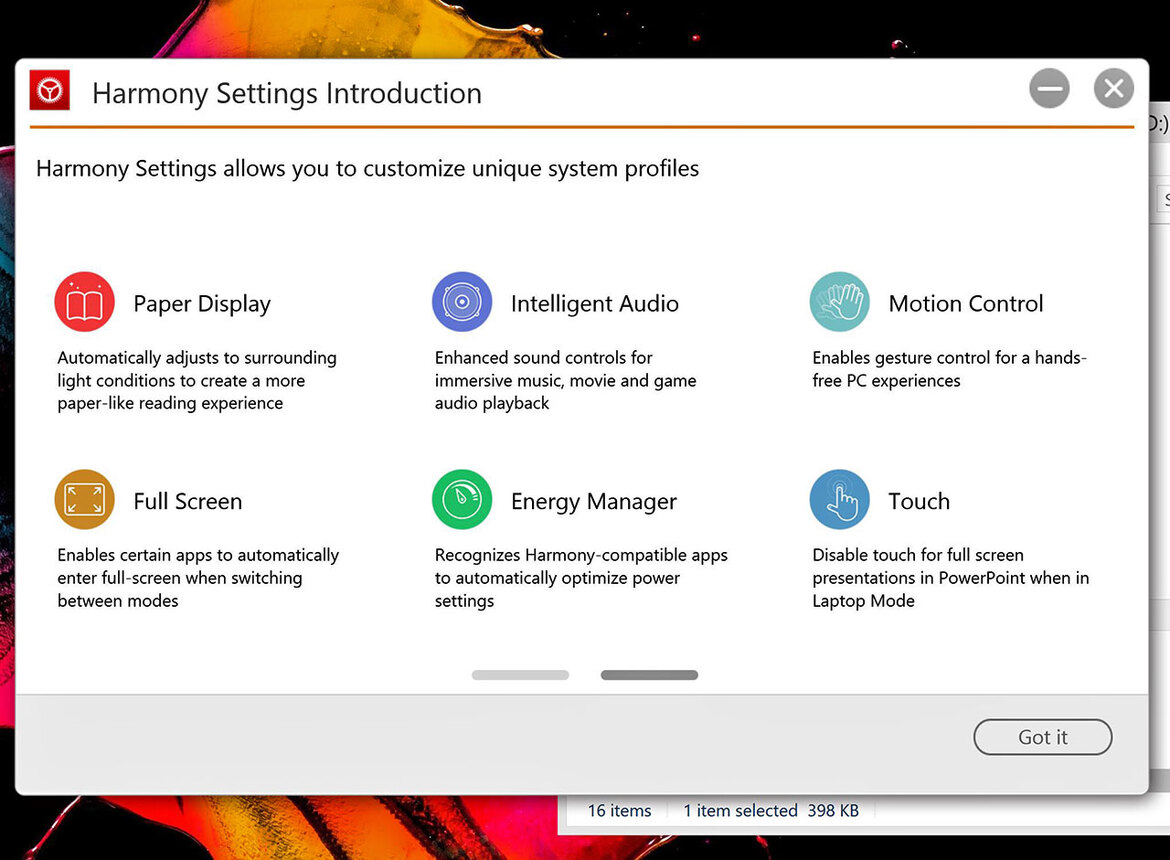1170x860 pixels.
Task: Click the description "Enables gesture control for a hands-free"
Action: [949, 369]
